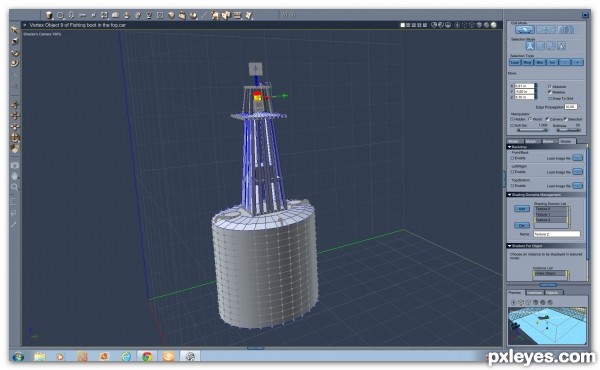Click the Loop selection tool button

(515, 62)
